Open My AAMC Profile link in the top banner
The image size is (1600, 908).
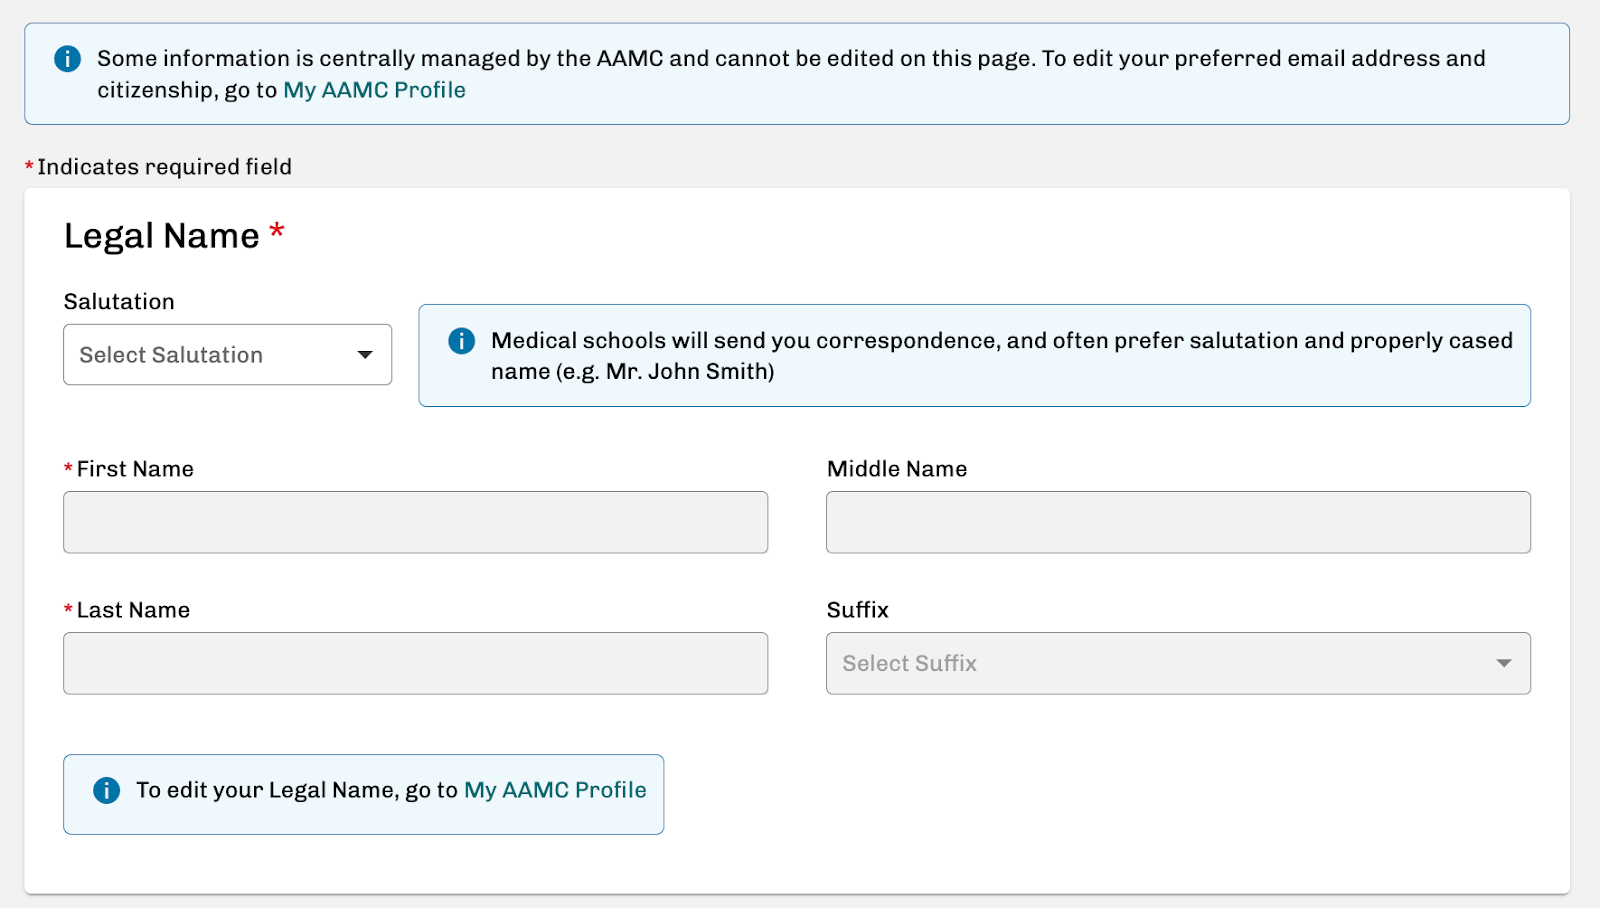pos(374,90)
